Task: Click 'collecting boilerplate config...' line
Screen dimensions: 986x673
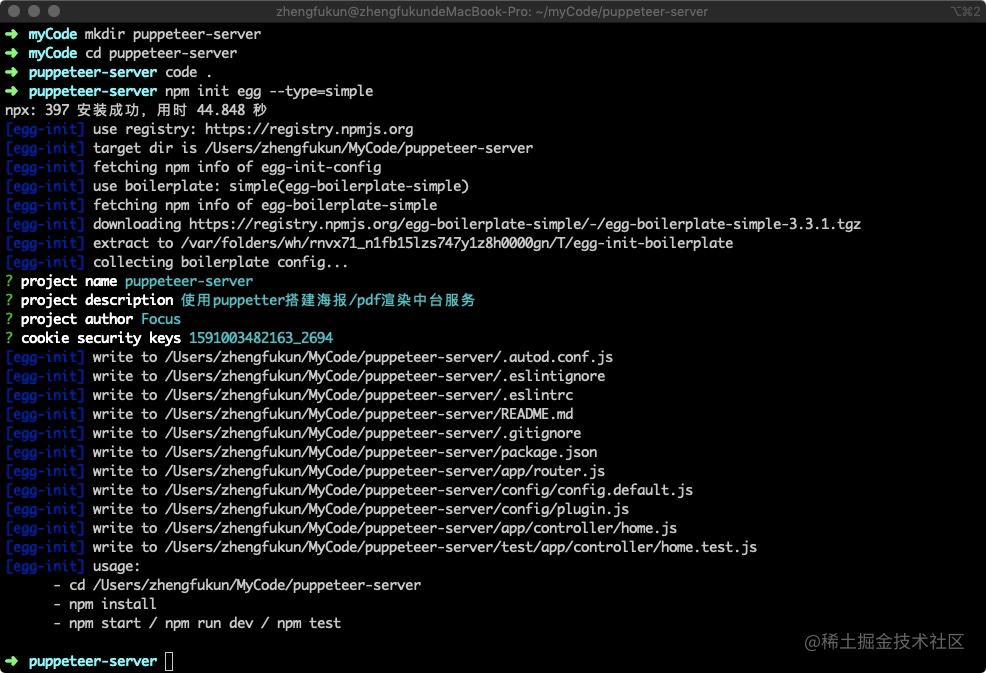Action: [177, 262]
